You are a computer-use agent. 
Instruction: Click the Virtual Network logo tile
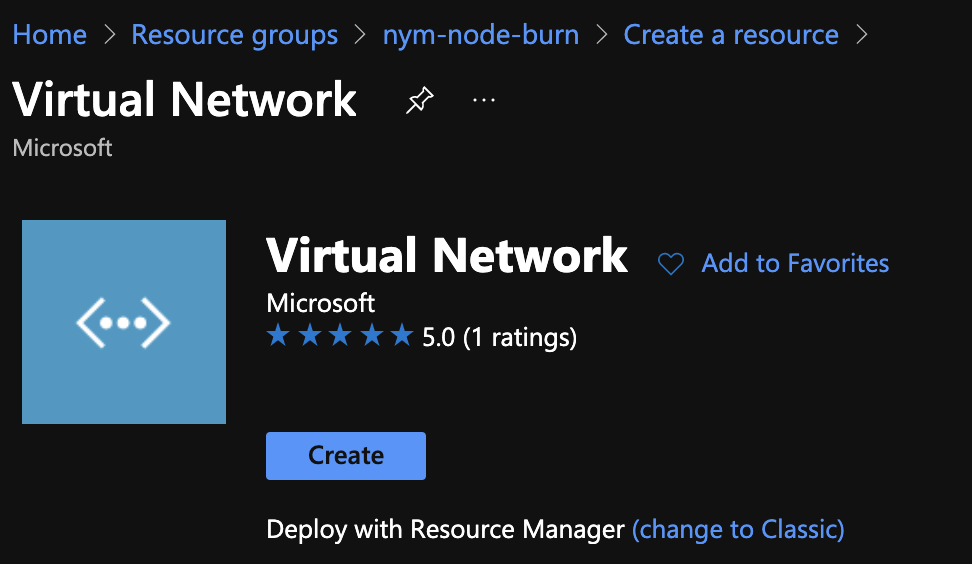click(x=124, y=322)
